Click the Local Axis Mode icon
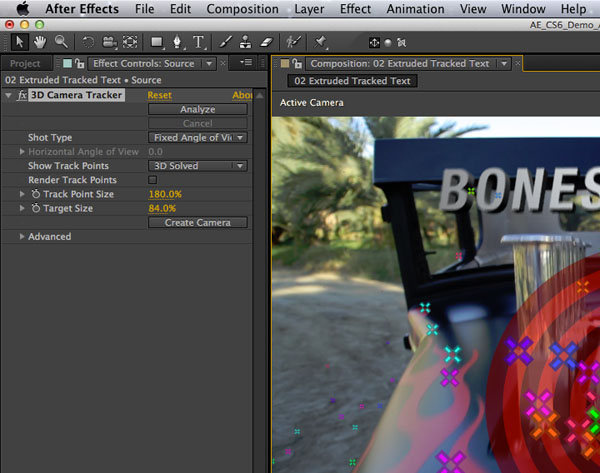 [x=374, y=42]
